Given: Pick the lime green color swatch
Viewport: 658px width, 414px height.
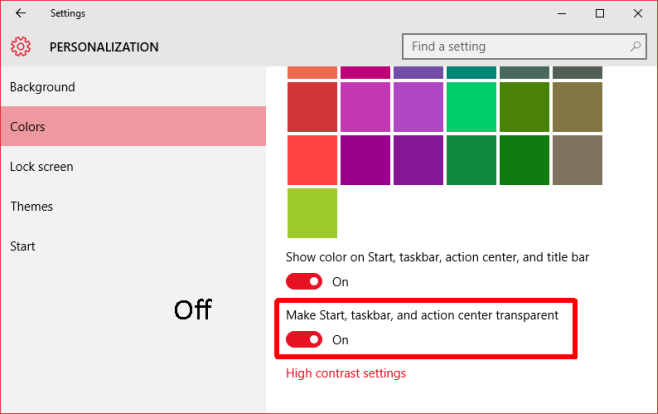Looking at the screenshot, I should [312, 213].
